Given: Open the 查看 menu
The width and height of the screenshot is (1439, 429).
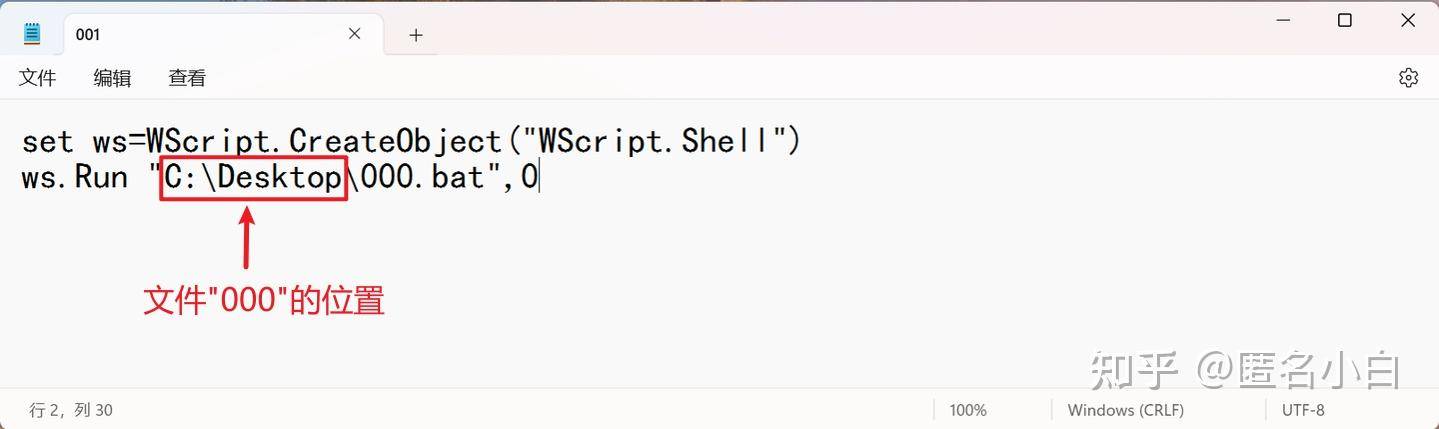Looking at the screenshot, I should [x=187, y=78].
